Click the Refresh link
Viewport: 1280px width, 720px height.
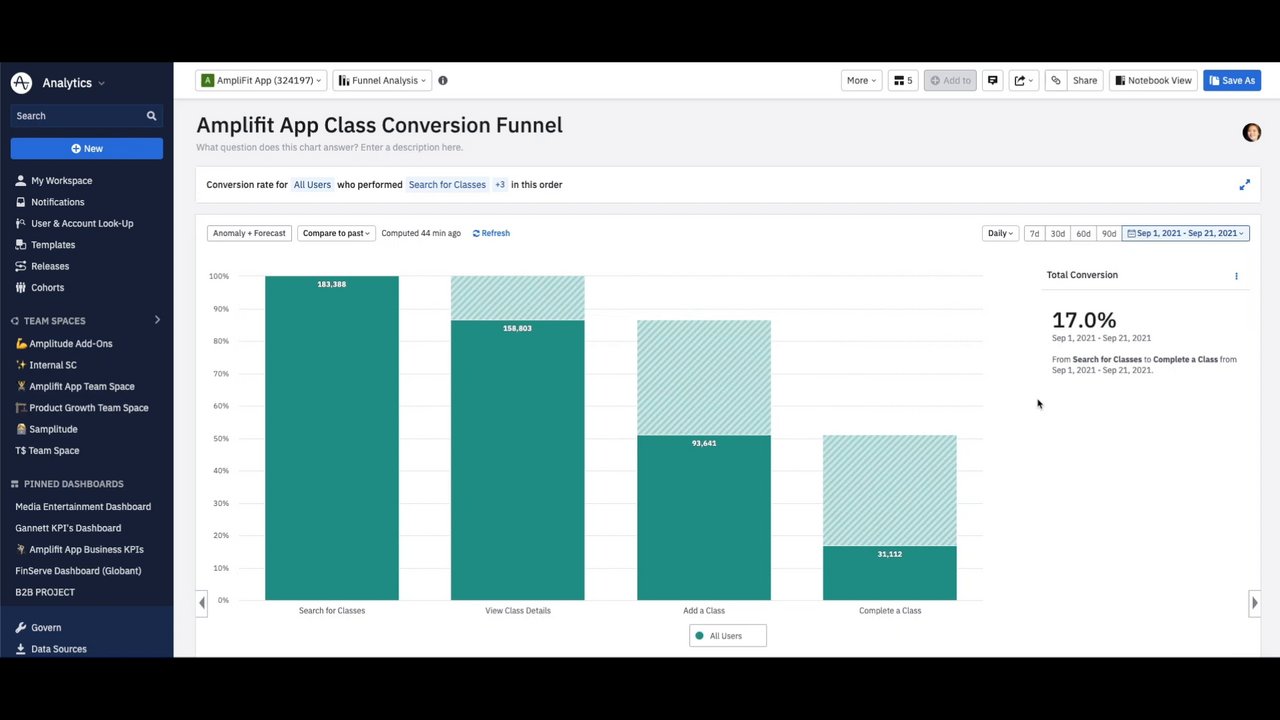pos(491,234)
